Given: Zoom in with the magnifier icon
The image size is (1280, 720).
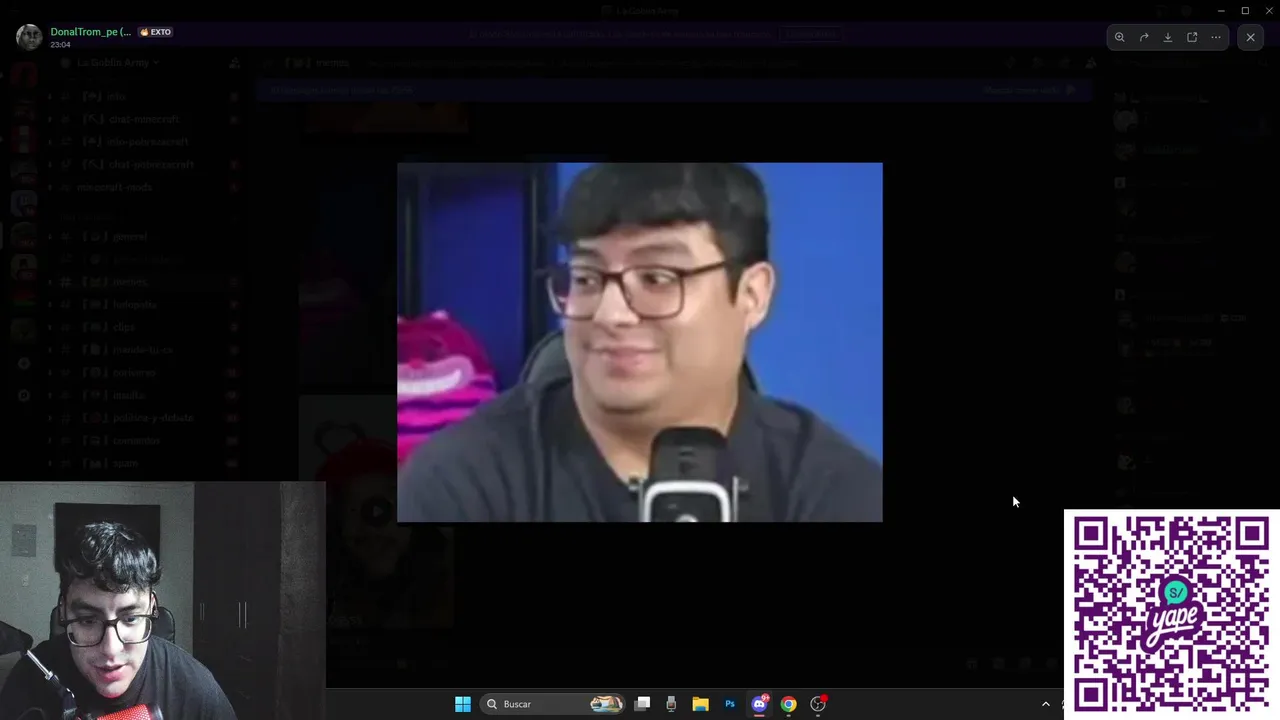Looking at the screenshot, I should pyautogui.click(x=1120, y=37).
